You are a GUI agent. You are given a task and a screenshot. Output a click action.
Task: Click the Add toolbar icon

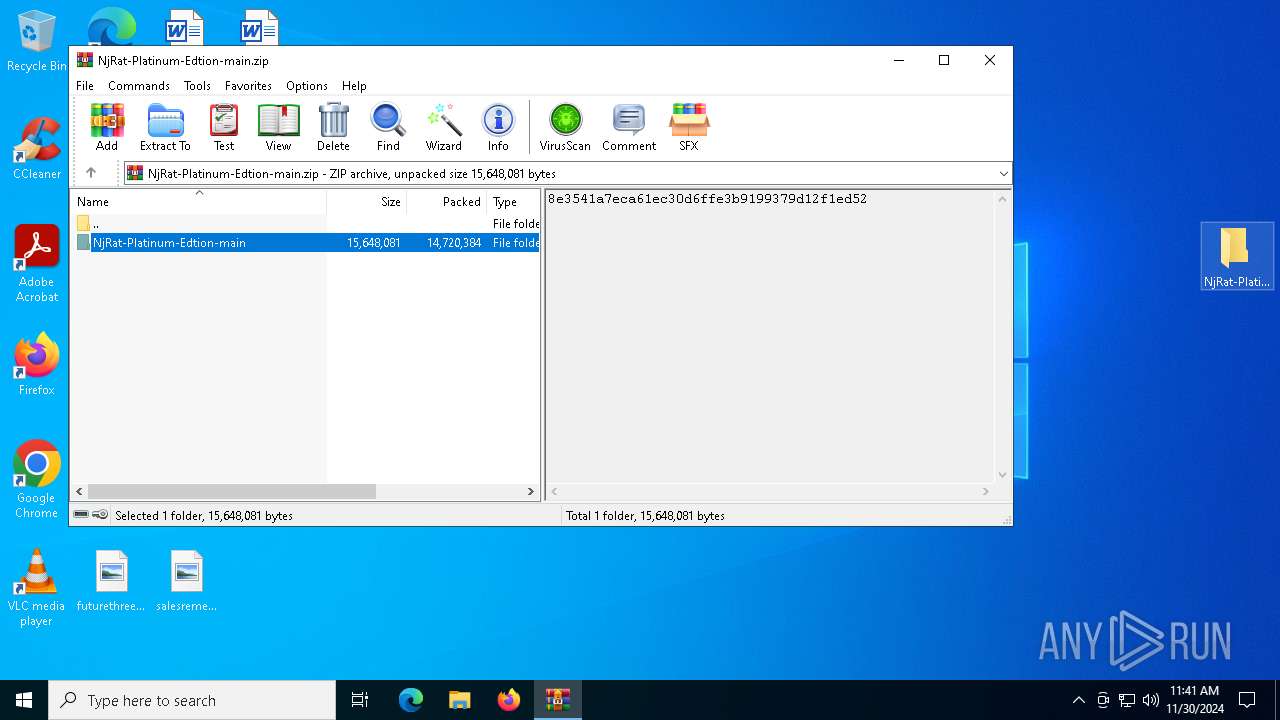pos(107,127)
